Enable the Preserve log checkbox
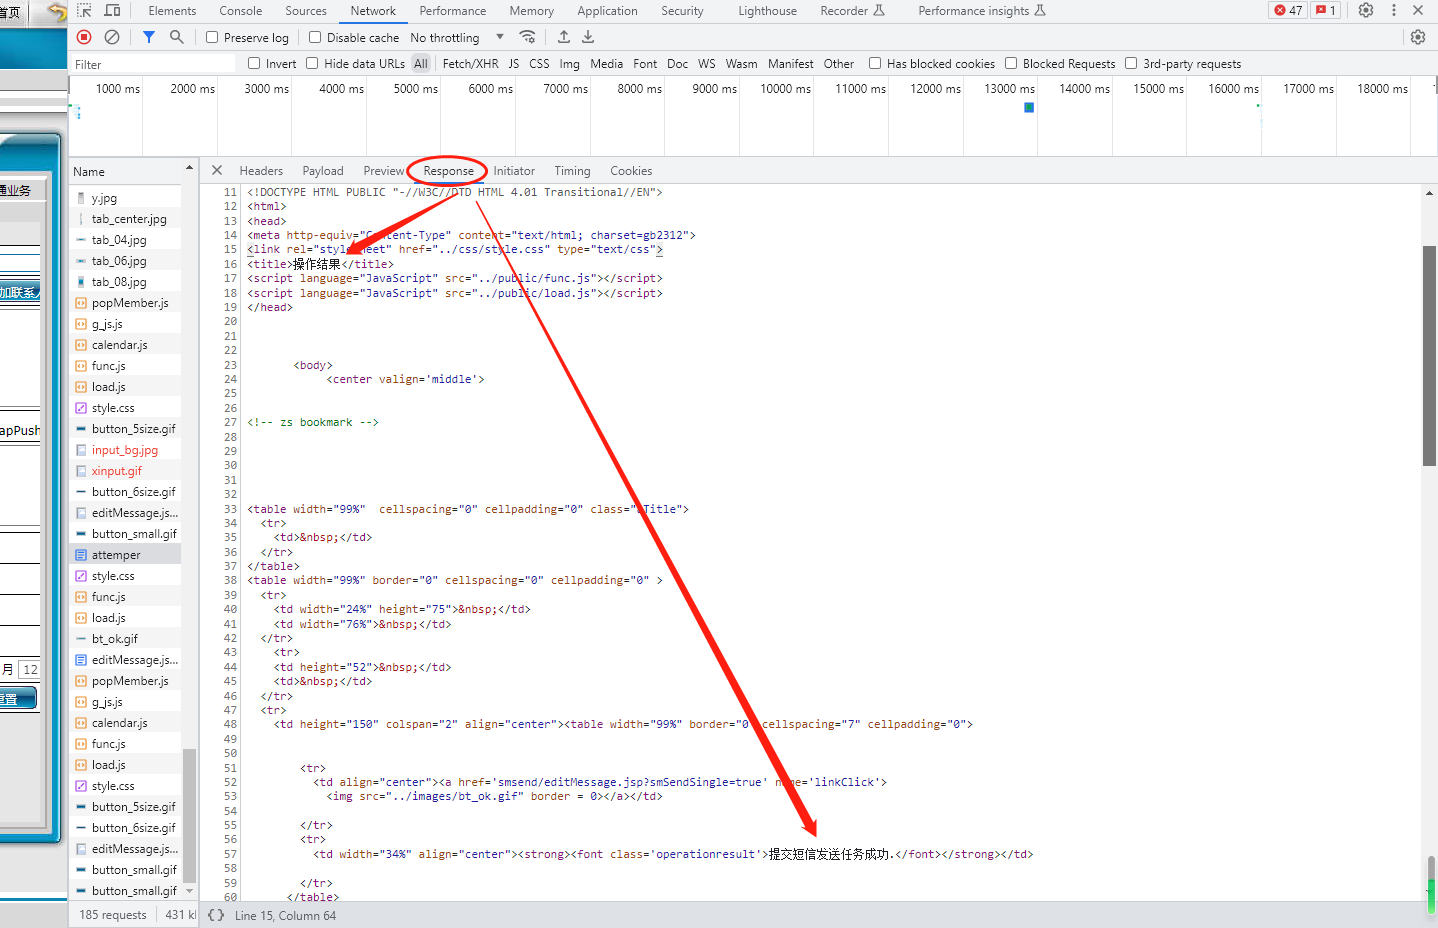The width and height of the screenshot is (1438, 928). click(212, 37)
